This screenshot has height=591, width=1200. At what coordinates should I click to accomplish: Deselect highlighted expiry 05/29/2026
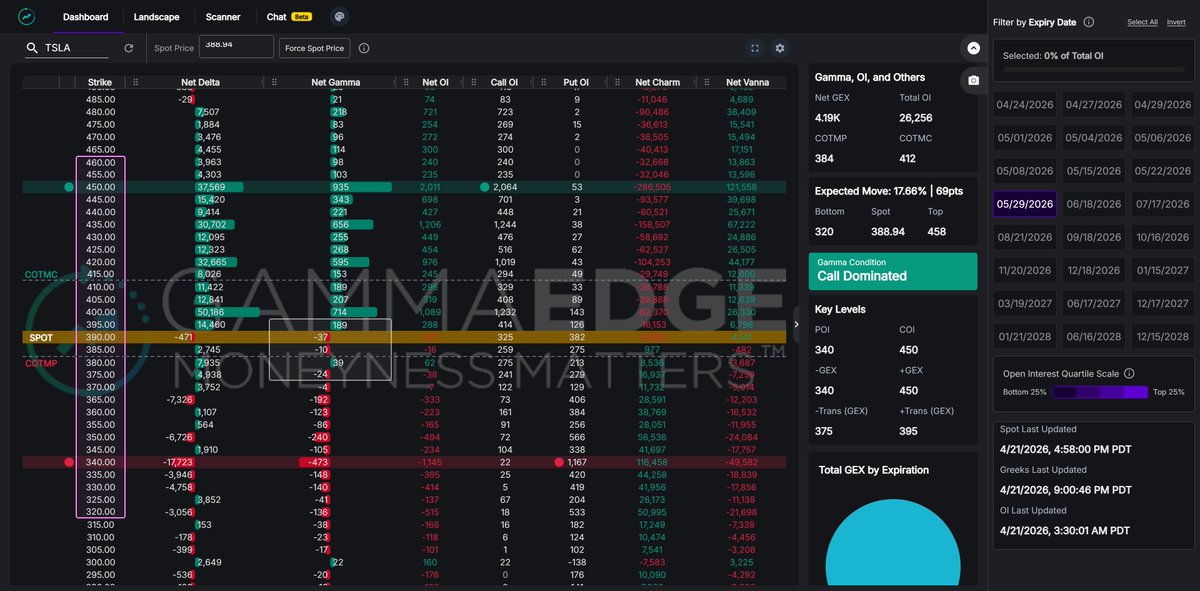pos(1024,204)
